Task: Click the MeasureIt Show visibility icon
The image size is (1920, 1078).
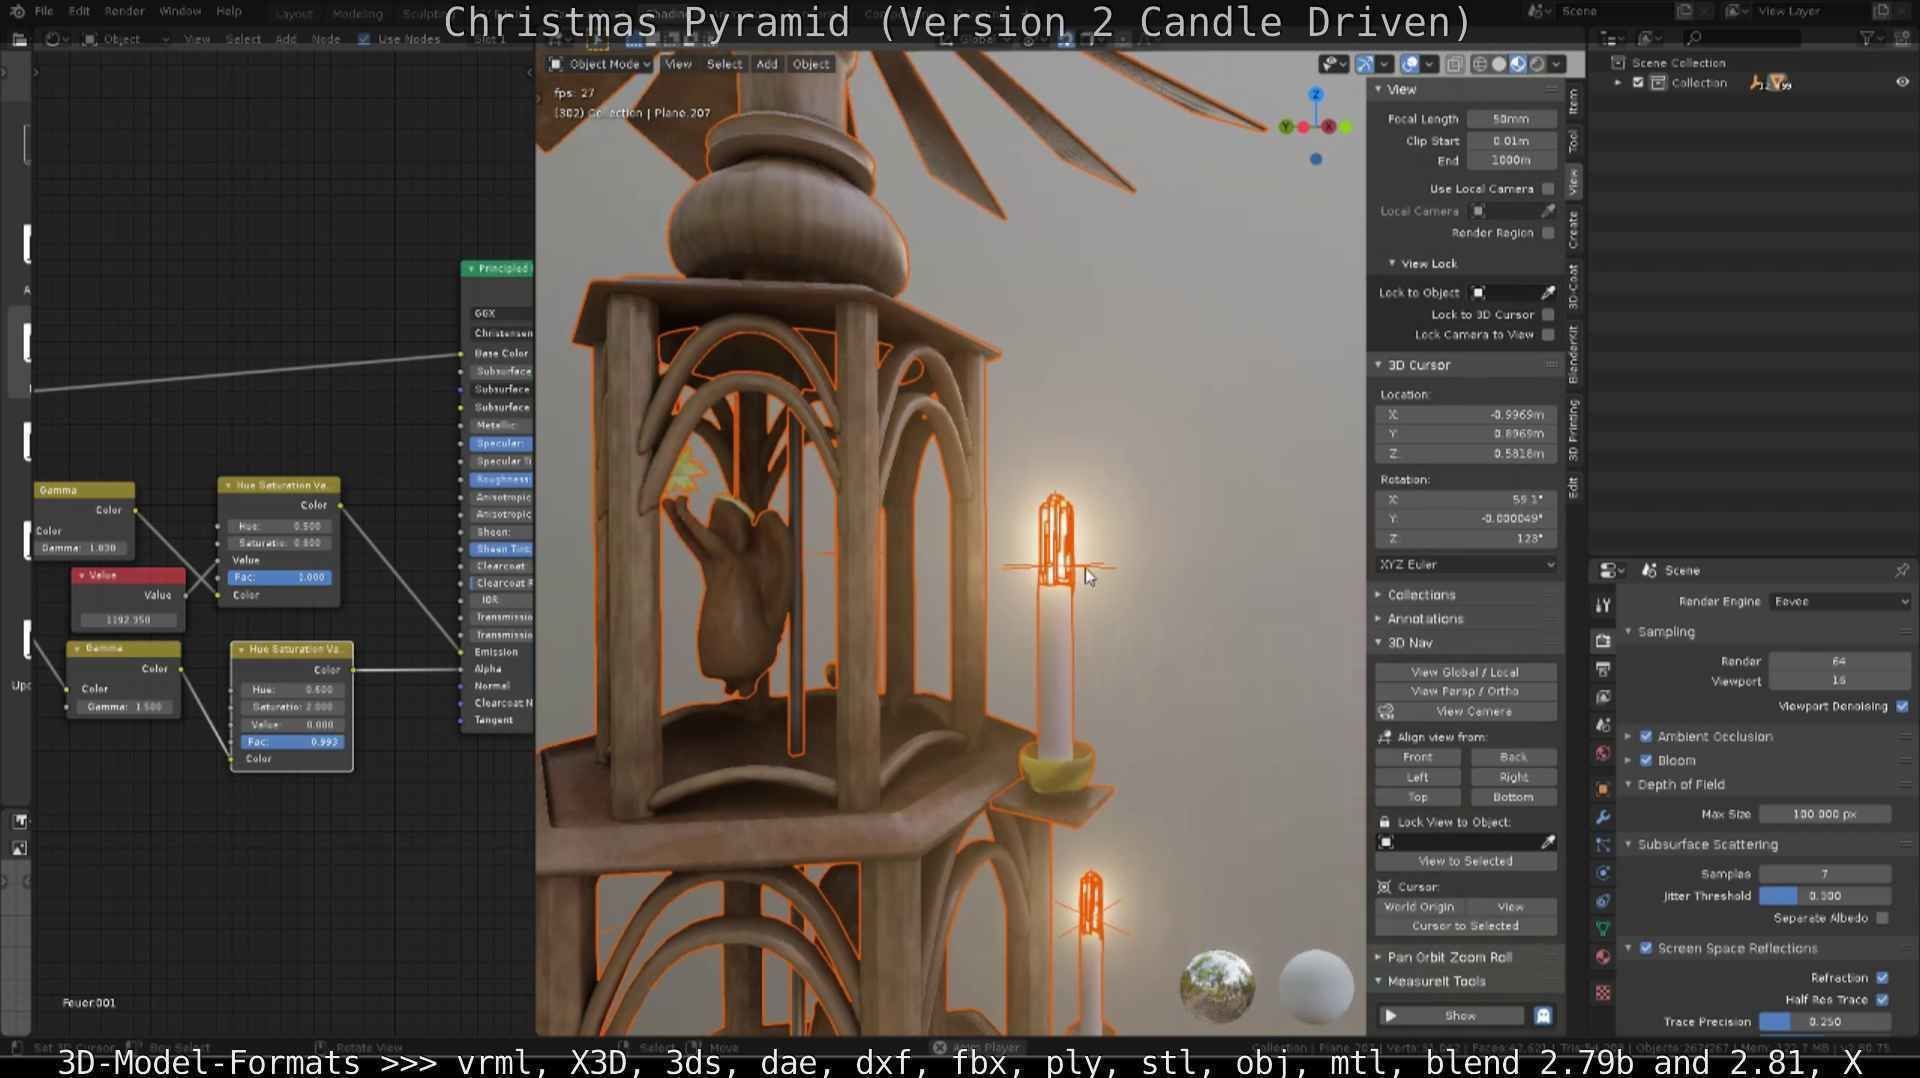Action: coord(1543,1016)
